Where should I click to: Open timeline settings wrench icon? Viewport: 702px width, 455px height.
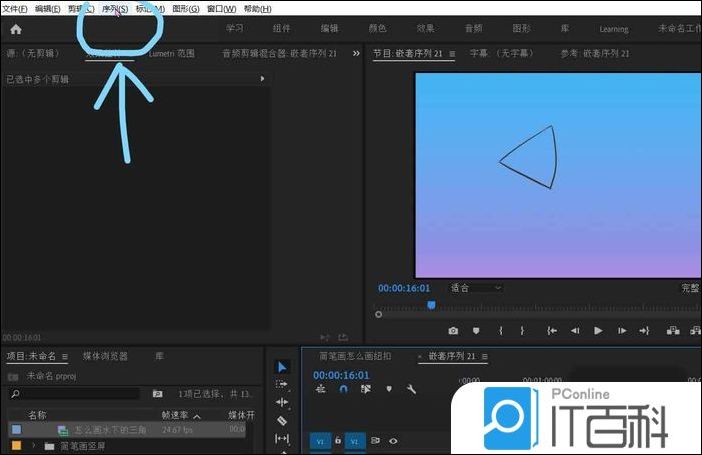click(411, 389)
